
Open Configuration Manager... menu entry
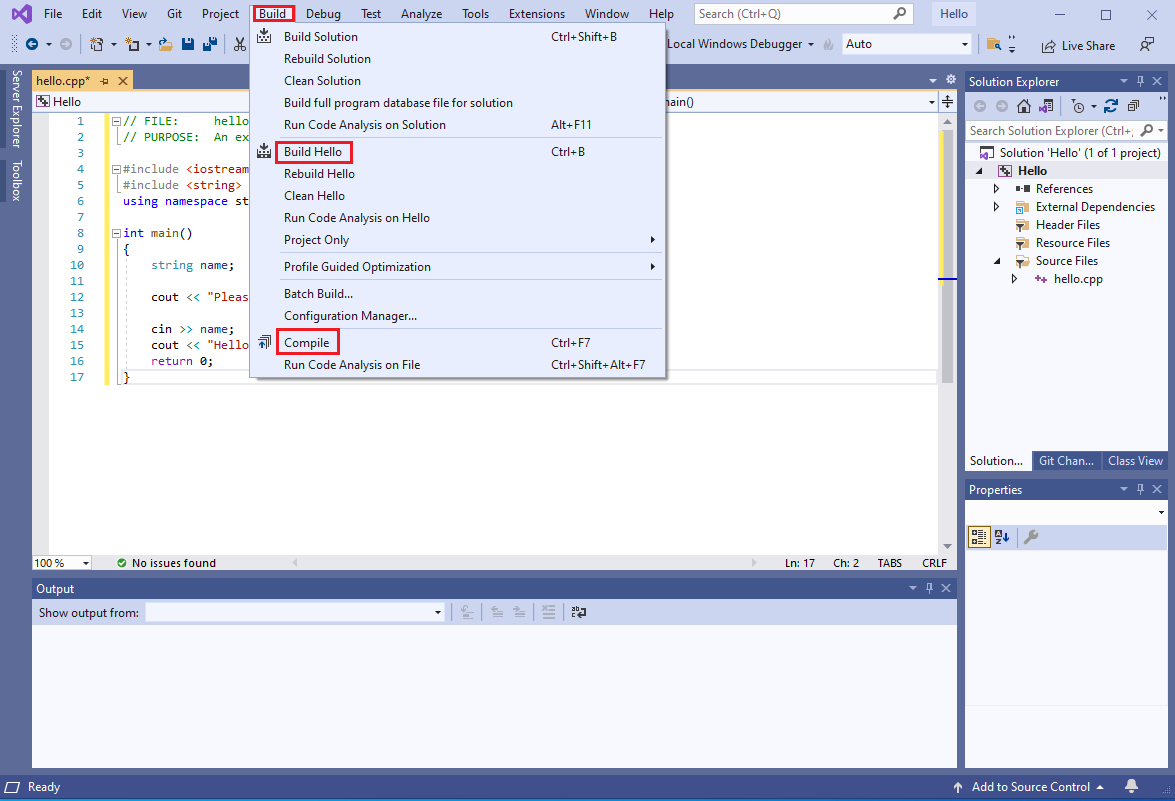(457, 315)
